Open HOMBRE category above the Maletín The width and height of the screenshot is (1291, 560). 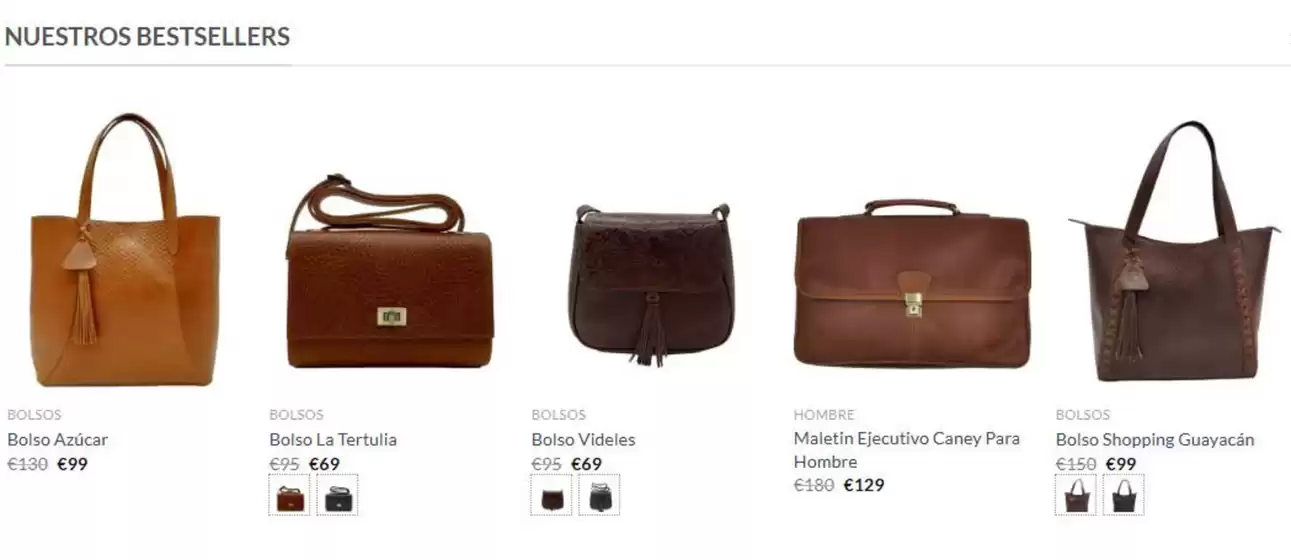pyautogui.click(x=824, y=414)
